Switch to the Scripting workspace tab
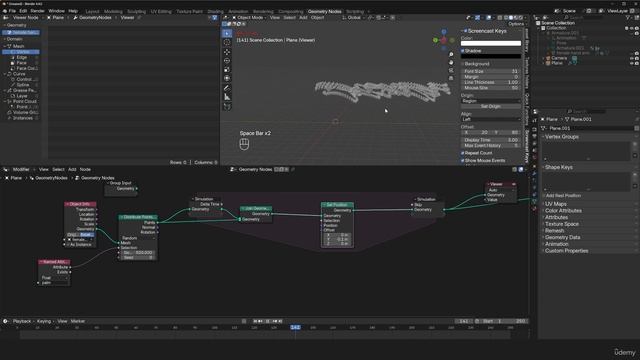This screenshot has height=360, width=640. point(355,11)
